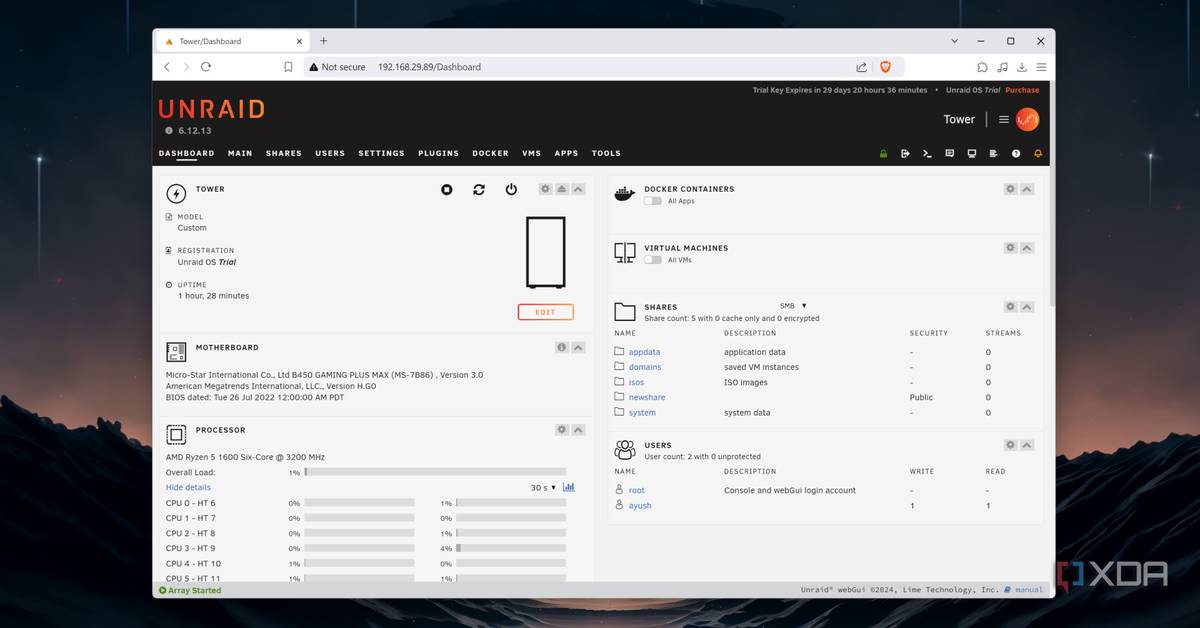1200x628 pixels.
Task: Collapse the Motherboard panel with its chevron
Action: (578, 348)
